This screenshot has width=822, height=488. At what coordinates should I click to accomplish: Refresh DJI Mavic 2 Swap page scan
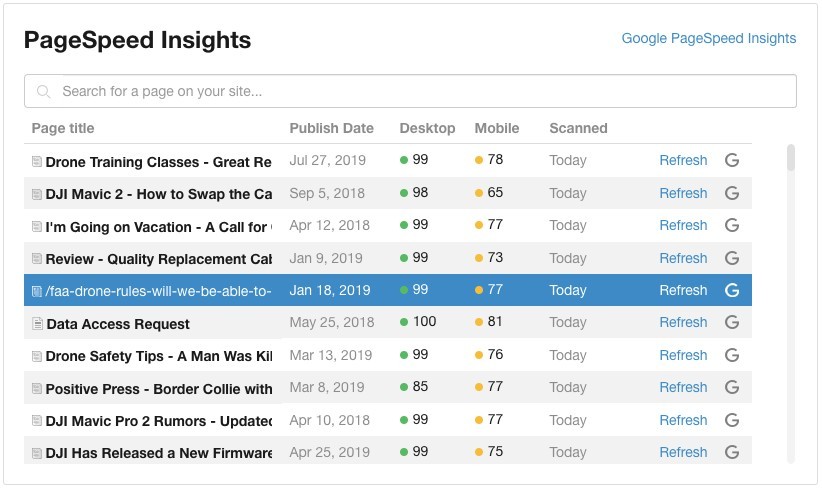point(683,193)
